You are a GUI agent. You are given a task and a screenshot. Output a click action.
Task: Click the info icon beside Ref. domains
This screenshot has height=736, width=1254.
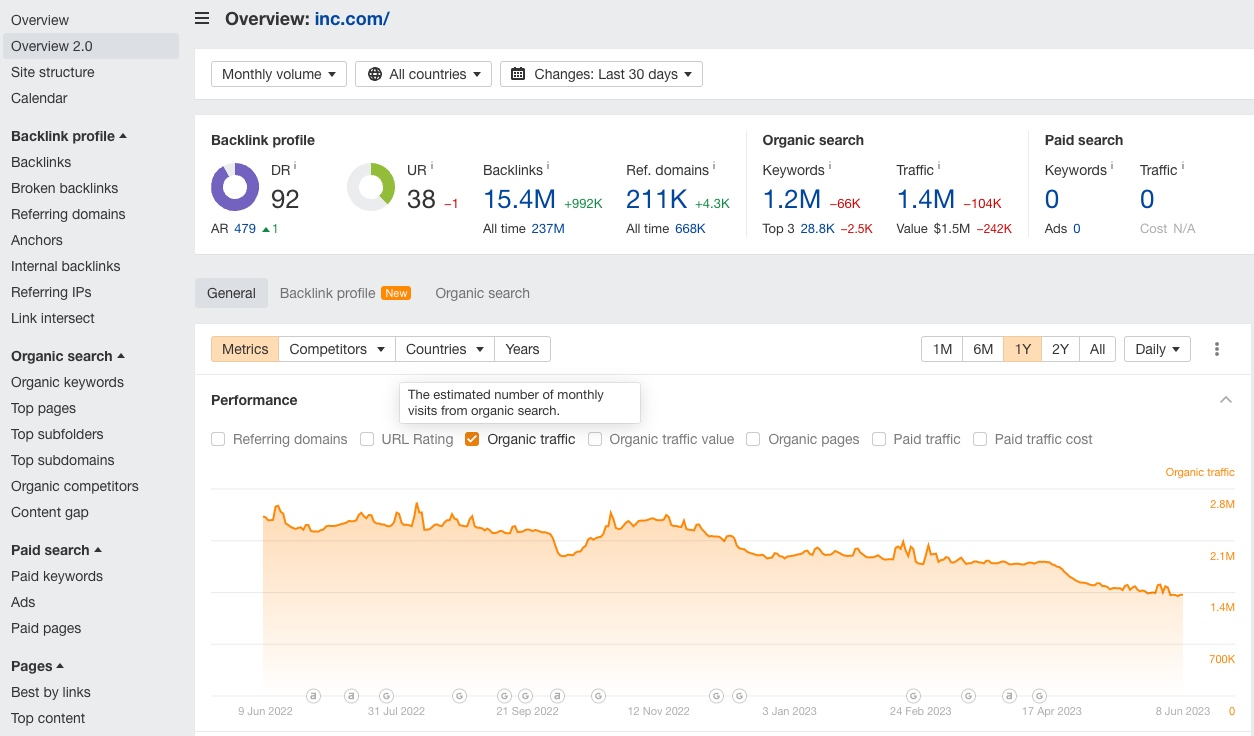(x=714, y=167)
